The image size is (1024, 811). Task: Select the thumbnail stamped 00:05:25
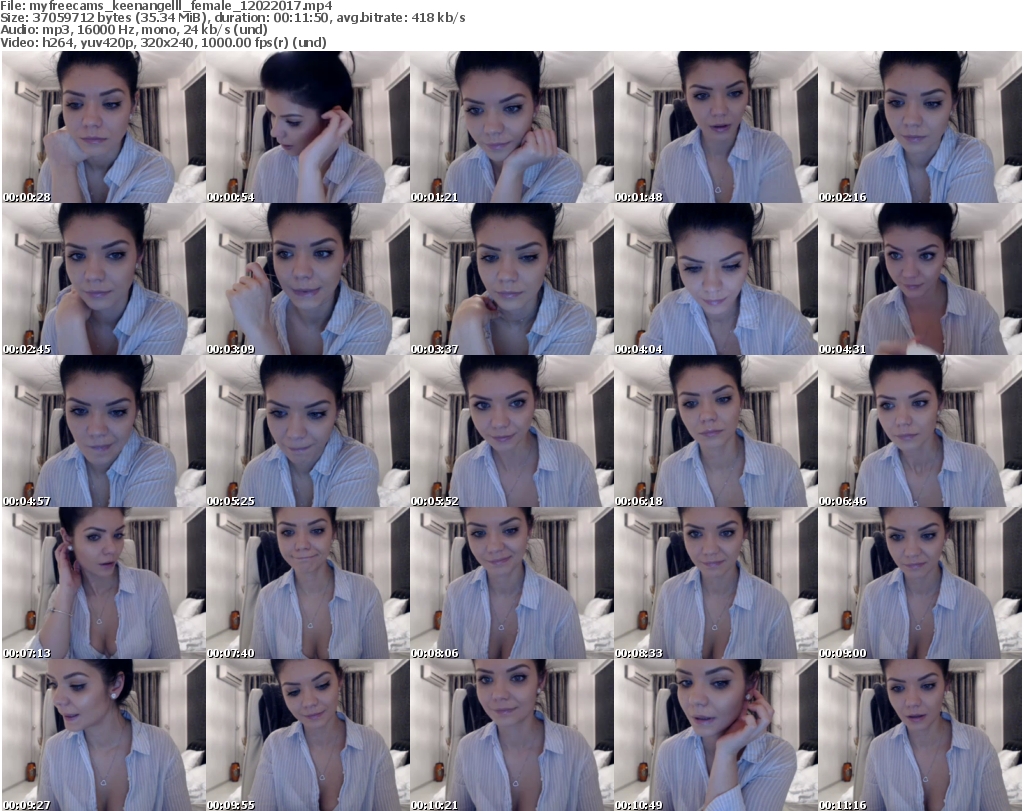coord(308,432)
